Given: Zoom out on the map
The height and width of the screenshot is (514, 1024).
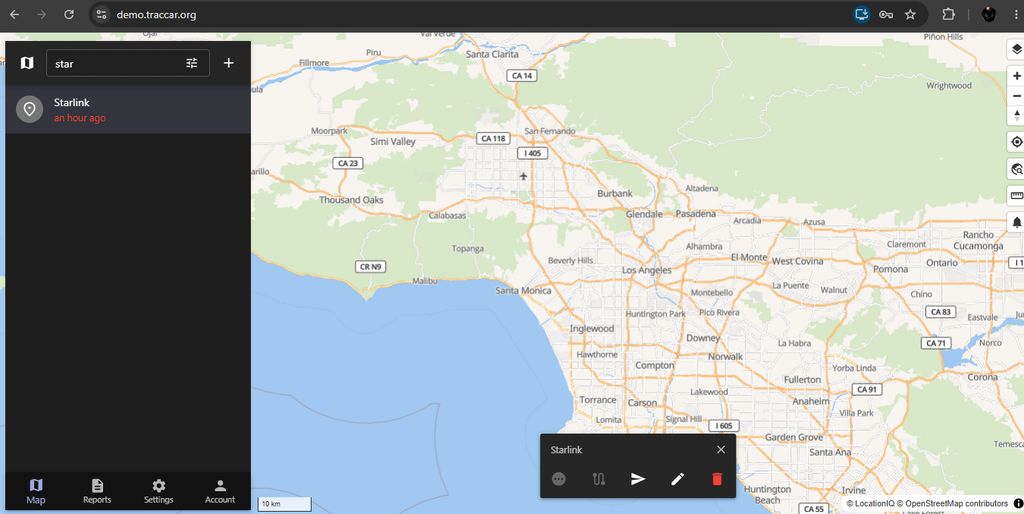Looking at the screenshot, I should 1017,96.
